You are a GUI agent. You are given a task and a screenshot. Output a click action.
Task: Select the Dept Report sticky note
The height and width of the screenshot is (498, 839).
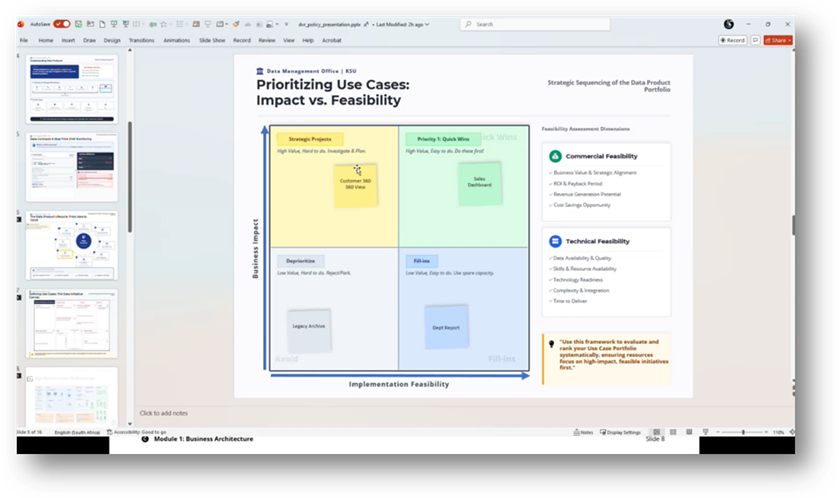pyautogui.click(x=446, y=327)
